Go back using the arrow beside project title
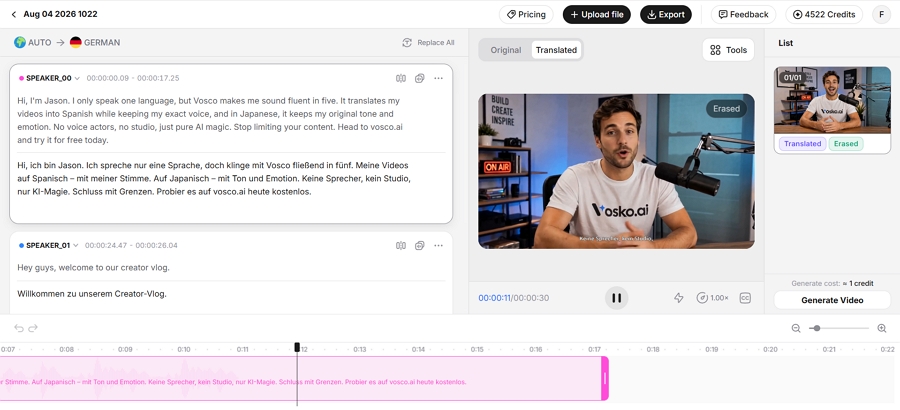Image resolution: width=900 pixels, height=410 pixels. pyautogui.click(x=14, y=14)
